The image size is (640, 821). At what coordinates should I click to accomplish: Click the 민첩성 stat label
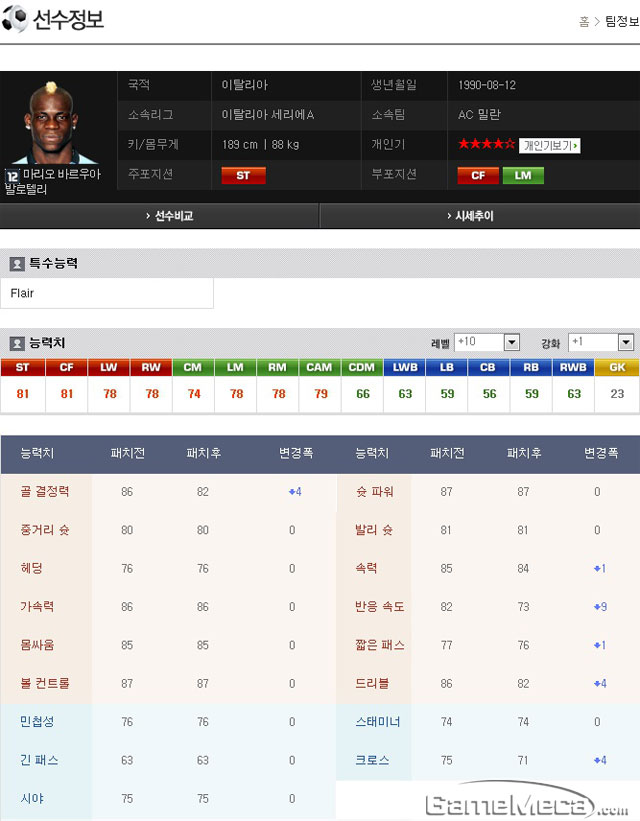coord(37,722)
